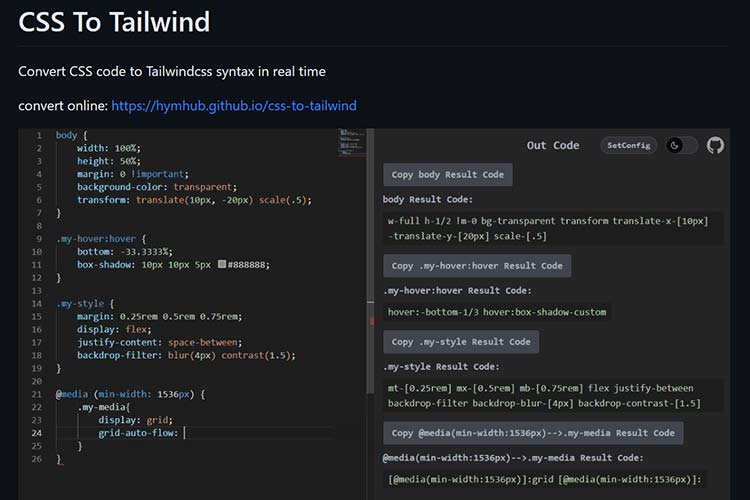Click 'grid-auto-flow:' code line
Image resolution: width=750 pixels, height=500 pixels.
tap(138, 433)
